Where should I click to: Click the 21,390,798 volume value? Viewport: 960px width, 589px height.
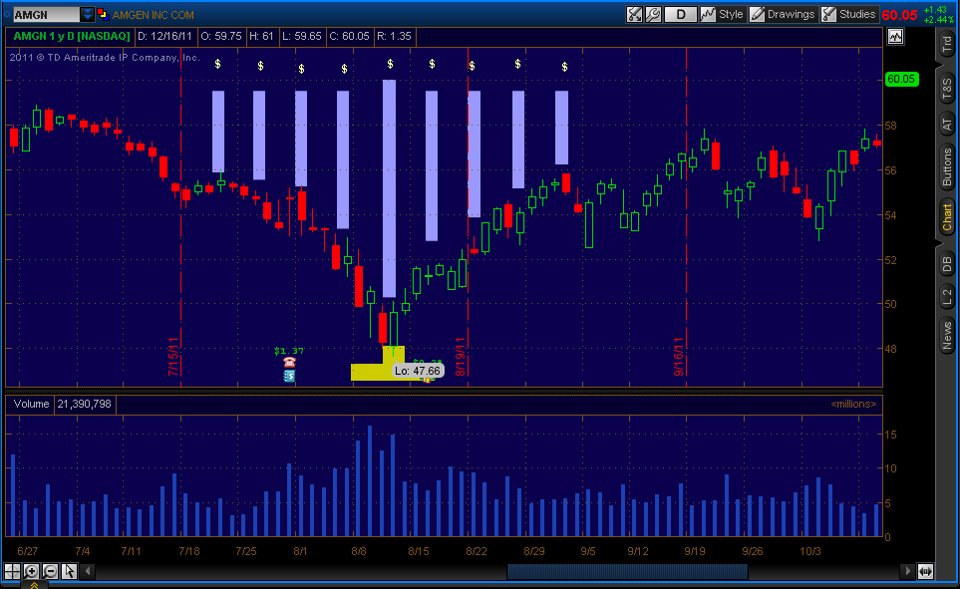pos(84,404)
